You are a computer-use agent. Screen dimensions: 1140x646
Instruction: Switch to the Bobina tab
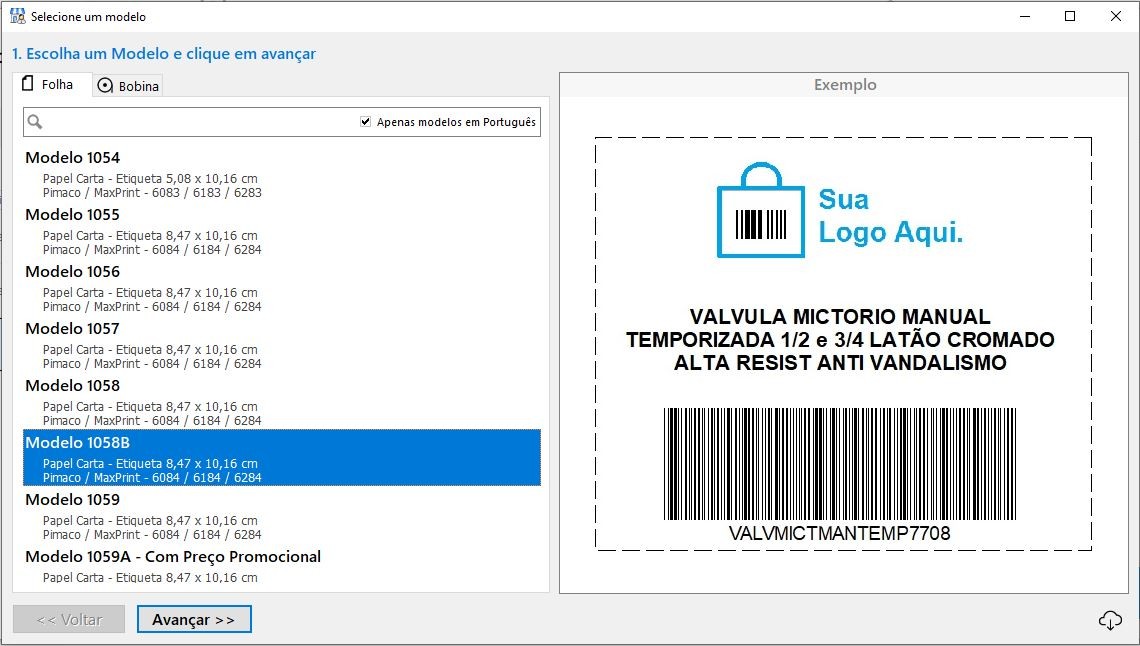pos(128,86)
